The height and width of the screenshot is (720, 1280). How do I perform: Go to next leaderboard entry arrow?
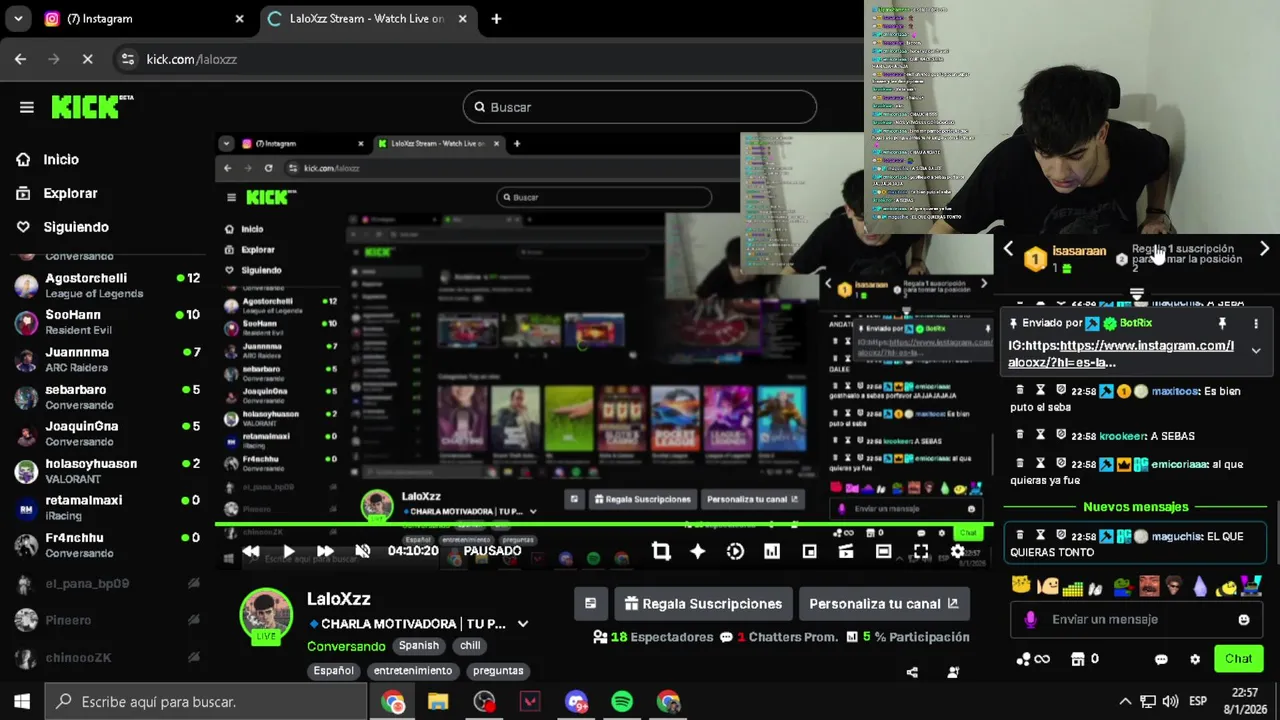coord(1264,249)
